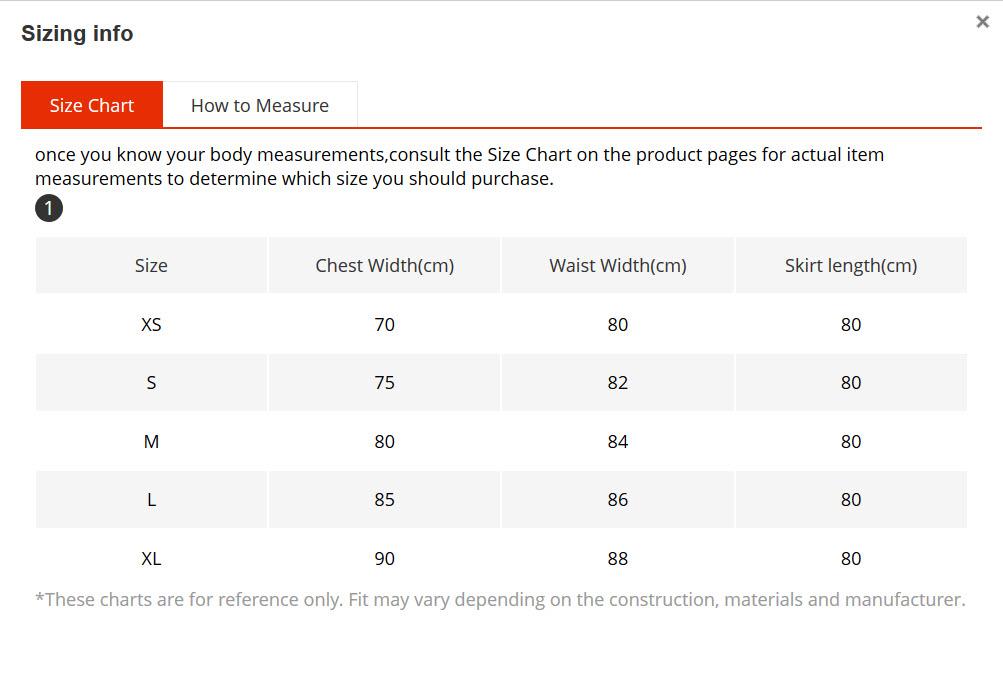Select the L size row label
Viewport: 1003px width, 699px height.
tap(151, 499)
